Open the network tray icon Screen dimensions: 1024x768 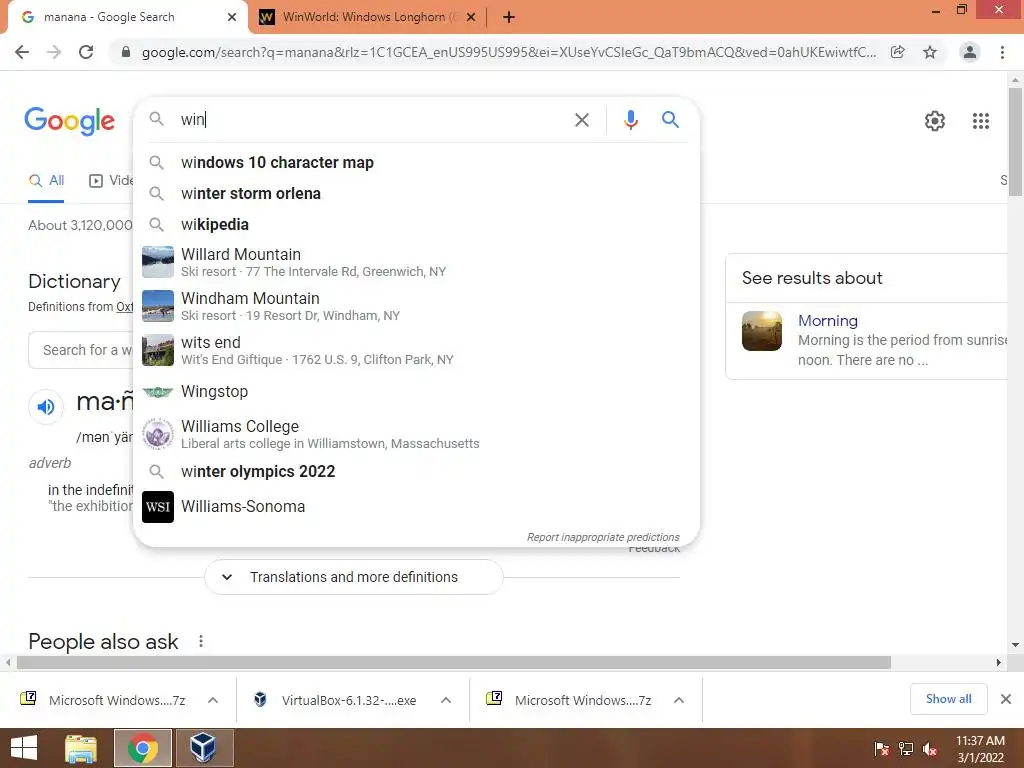click(x=905, y=749)
